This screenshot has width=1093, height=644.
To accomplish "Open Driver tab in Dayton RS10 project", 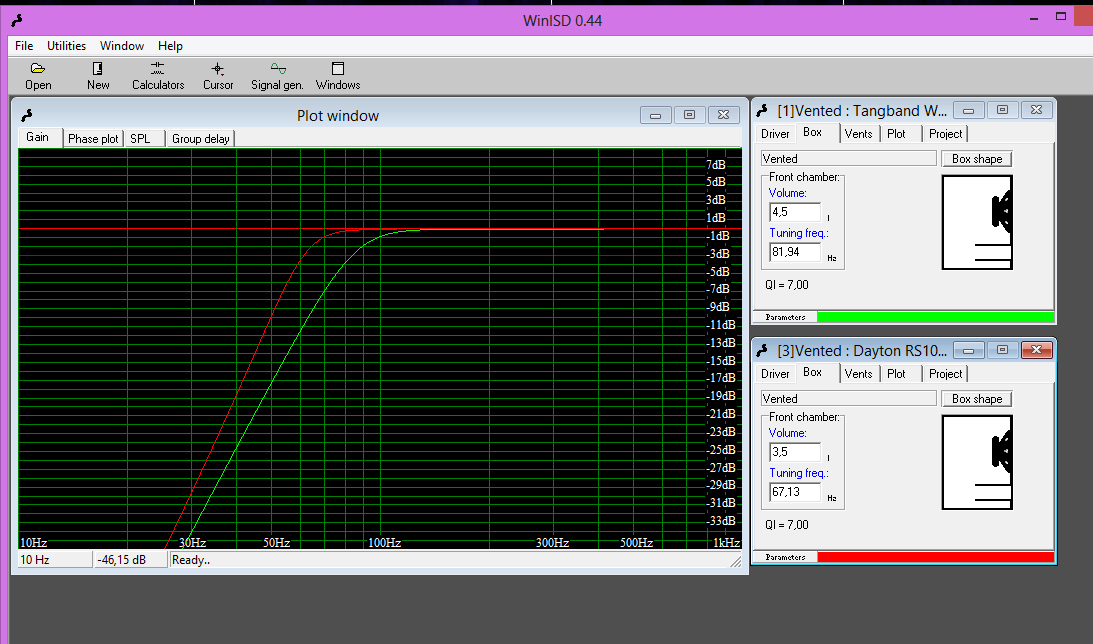I will click(775, 374).
